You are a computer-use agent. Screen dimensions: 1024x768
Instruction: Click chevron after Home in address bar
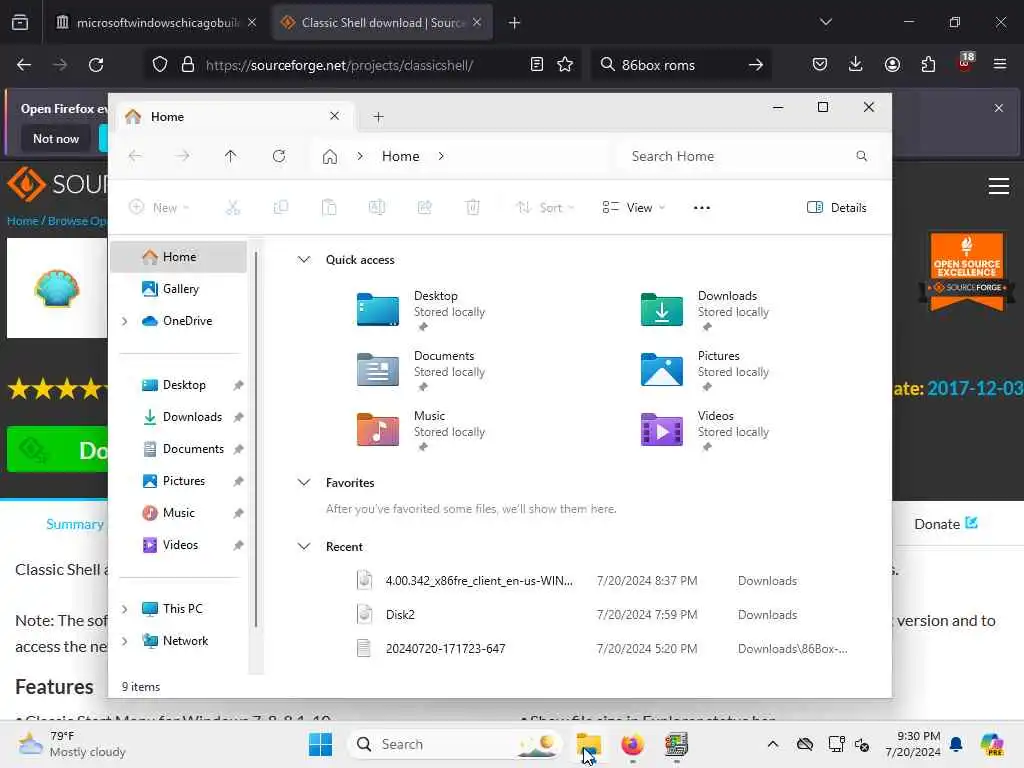coord(441,156)
